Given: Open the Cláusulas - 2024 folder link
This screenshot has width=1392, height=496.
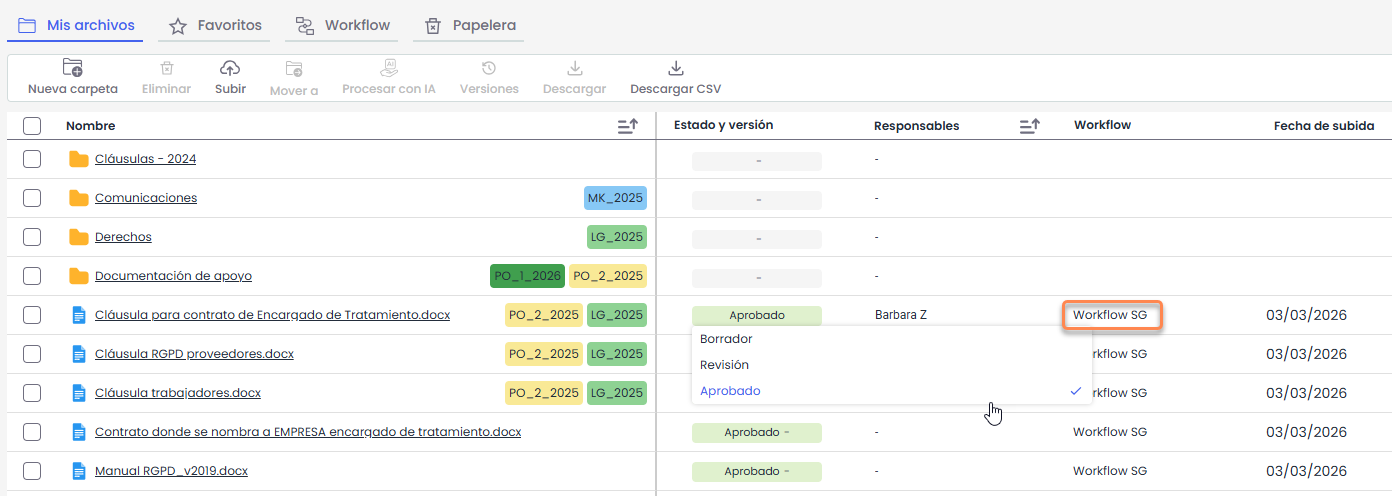Looking at the screenshot, I should pyautogui.click(x=145, y=159).
